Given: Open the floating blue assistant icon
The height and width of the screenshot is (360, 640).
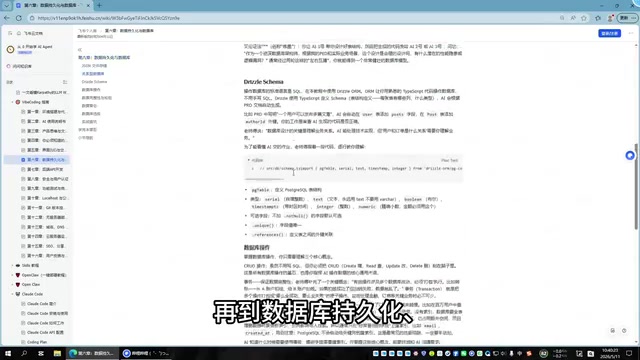Looking at the screenshot, I should 630,156.
